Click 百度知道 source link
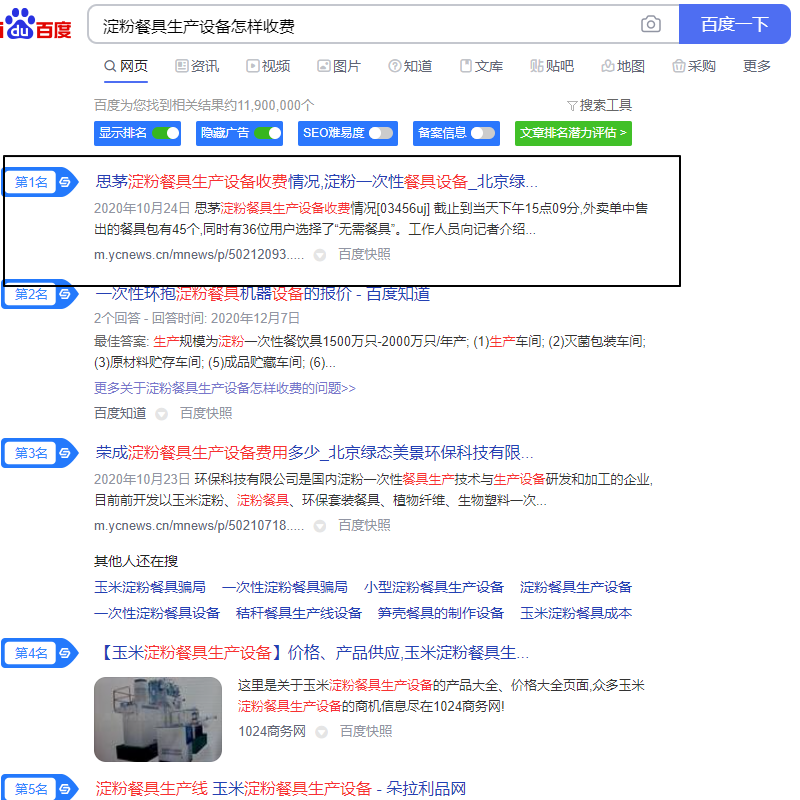This screenshot has height=800, width=800. [120, 413]
